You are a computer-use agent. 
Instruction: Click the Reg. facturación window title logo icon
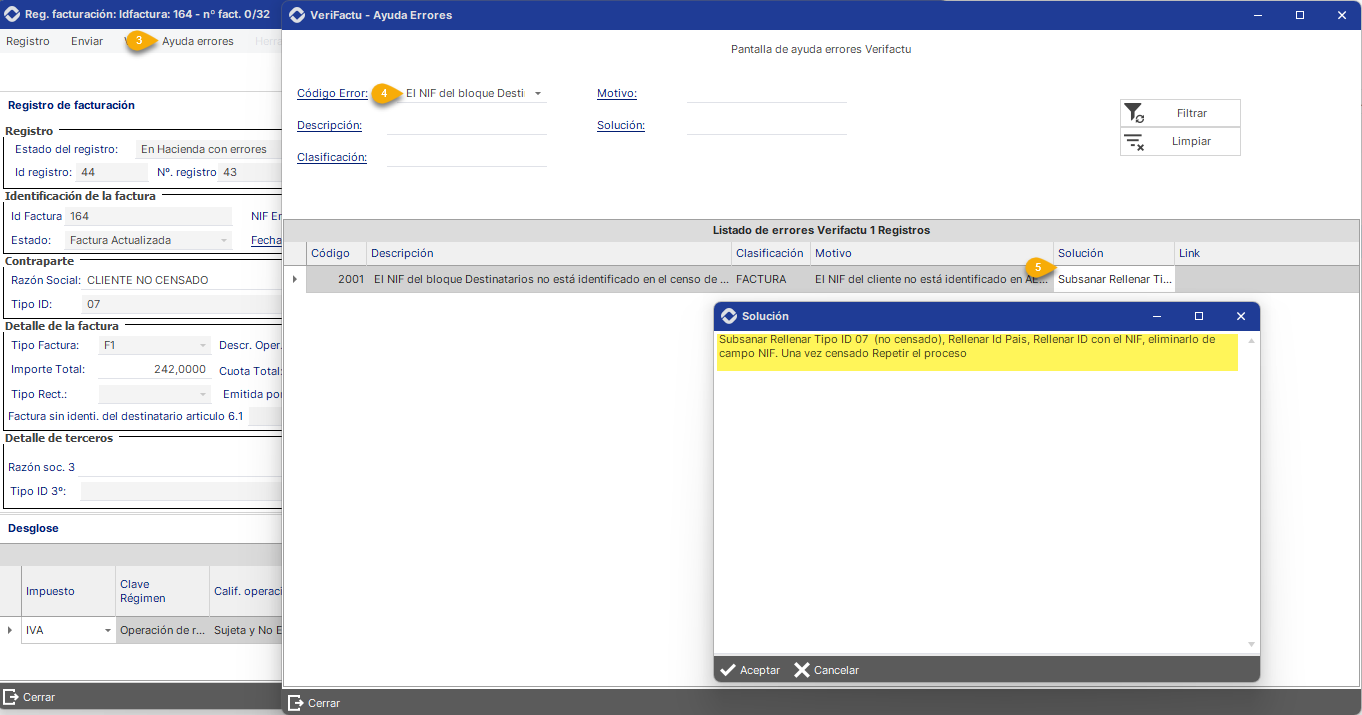[10, 14]
